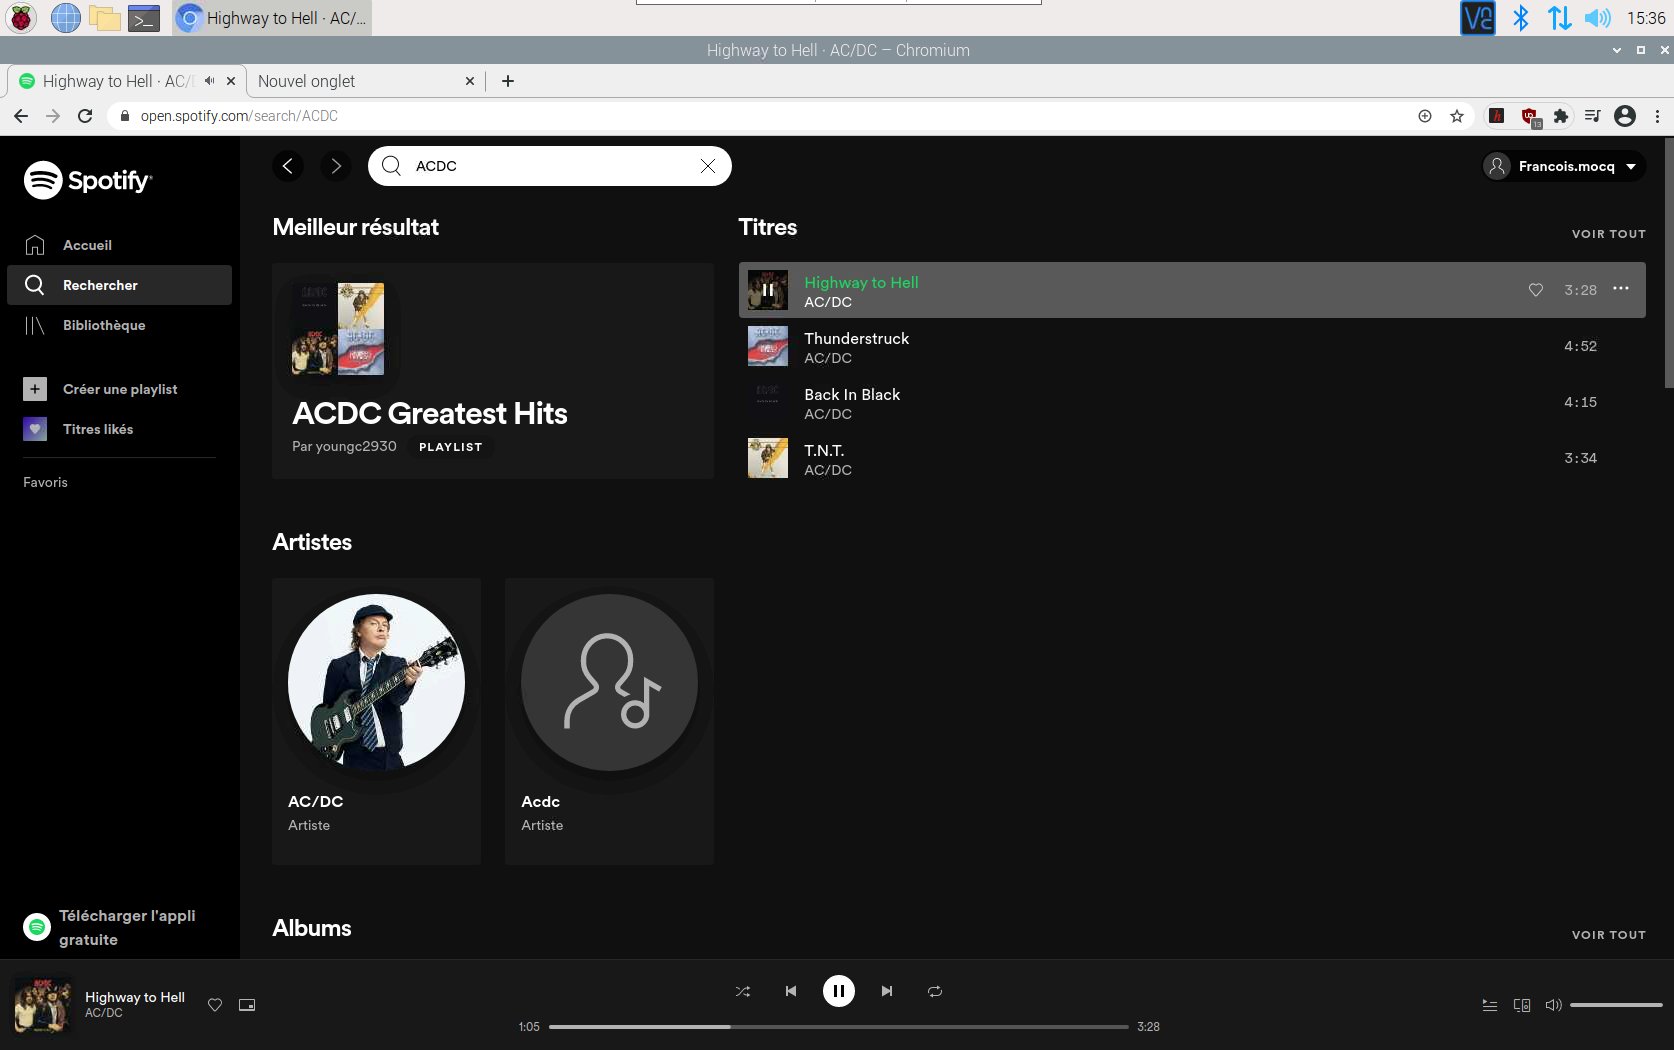Open Chromium media controls icon
This screenshot has width=1674, height=1050.
point(1593,116)
